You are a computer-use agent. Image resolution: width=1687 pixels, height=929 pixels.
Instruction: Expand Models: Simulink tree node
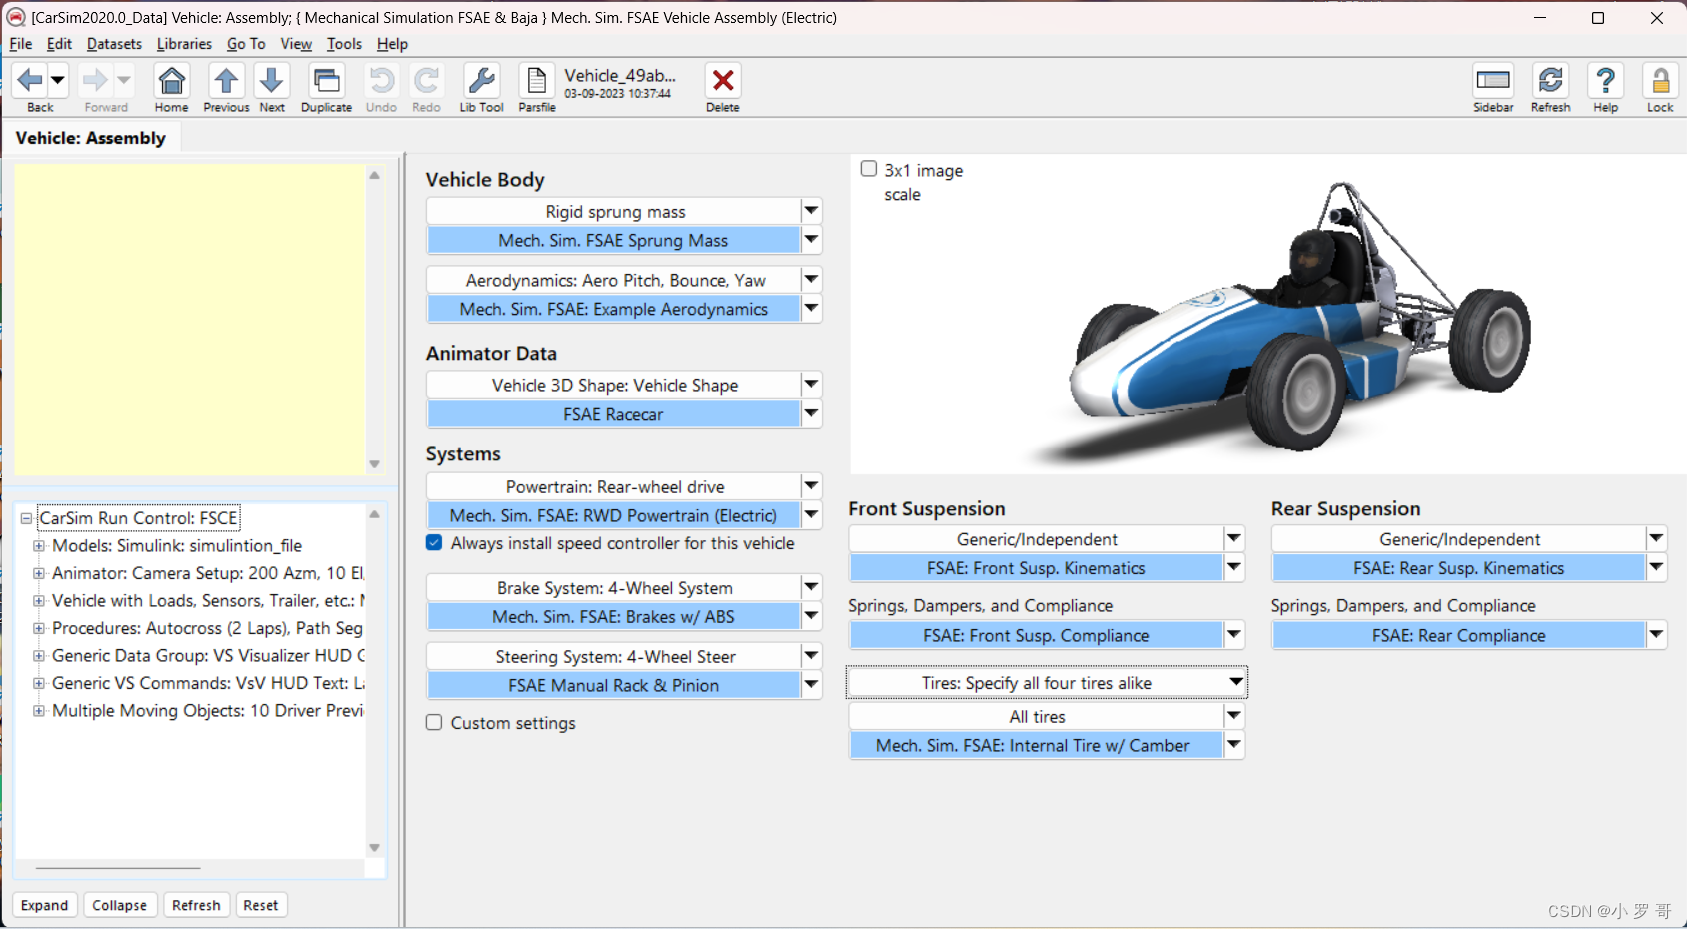click(x=38, y=546)
